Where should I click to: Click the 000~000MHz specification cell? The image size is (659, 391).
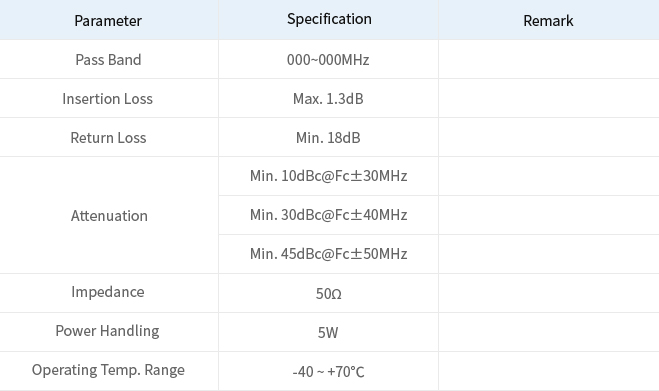[328, 59]
